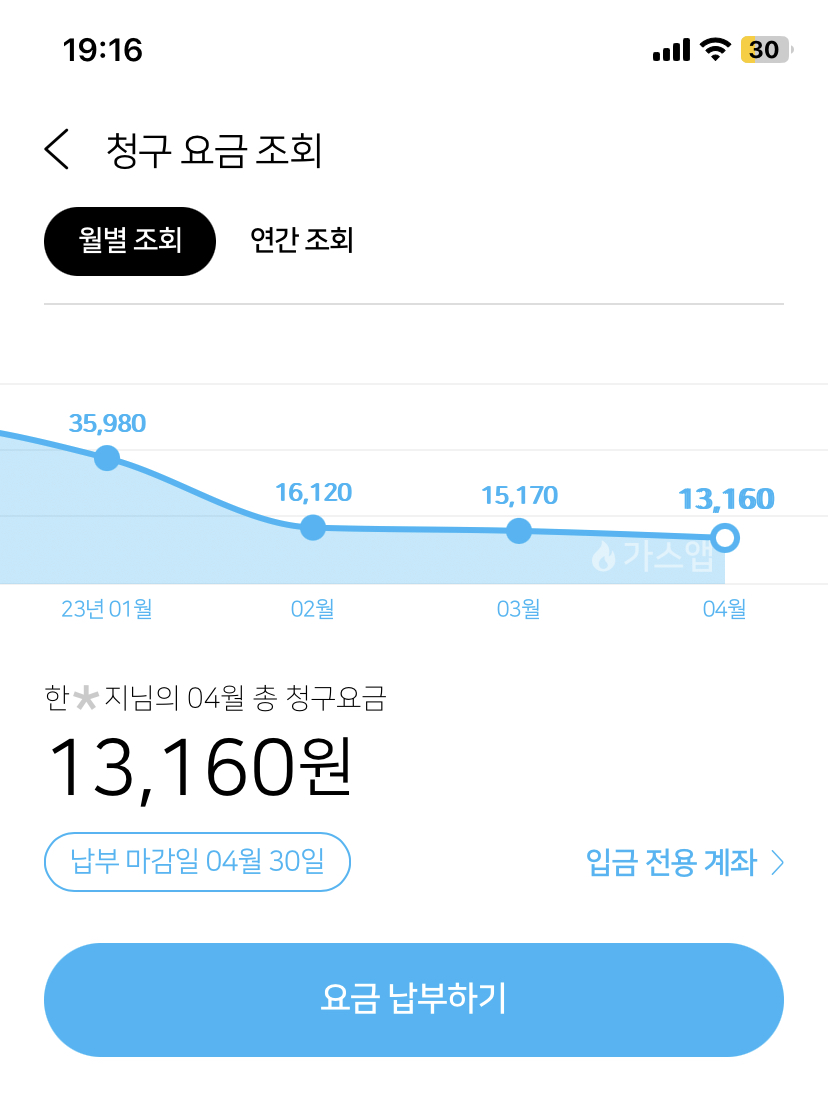
Task: Tap the back arrow icon
Action: 58,150
